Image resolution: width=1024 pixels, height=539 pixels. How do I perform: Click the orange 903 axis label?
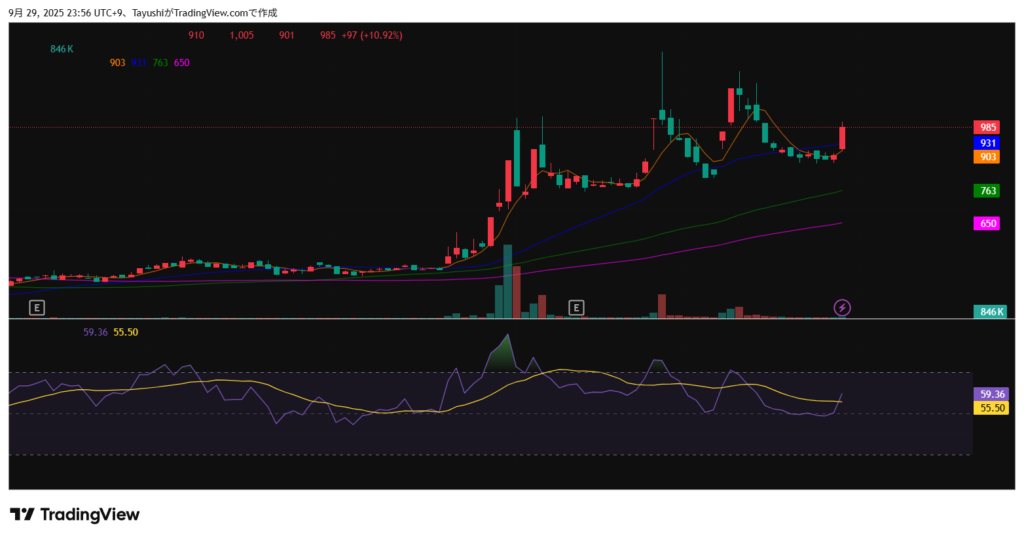(988, 157)
